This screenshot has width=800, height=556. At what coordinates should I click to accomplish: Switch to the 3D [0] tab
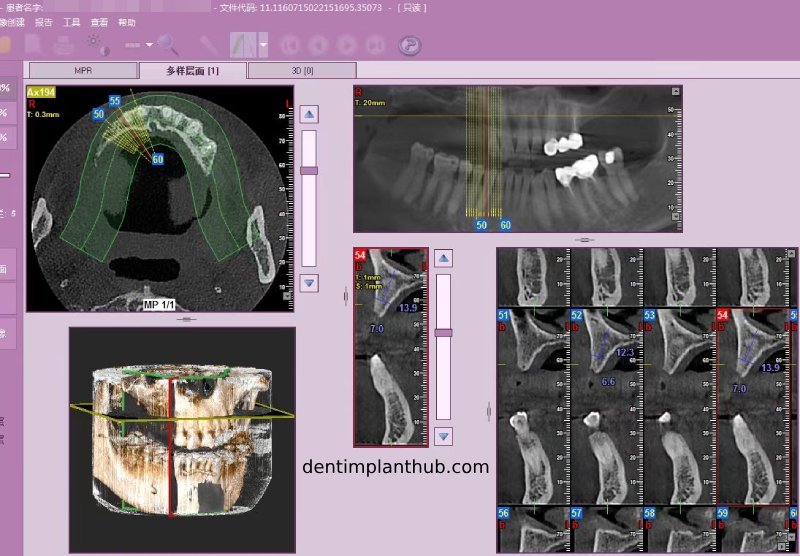pos(302,70)
